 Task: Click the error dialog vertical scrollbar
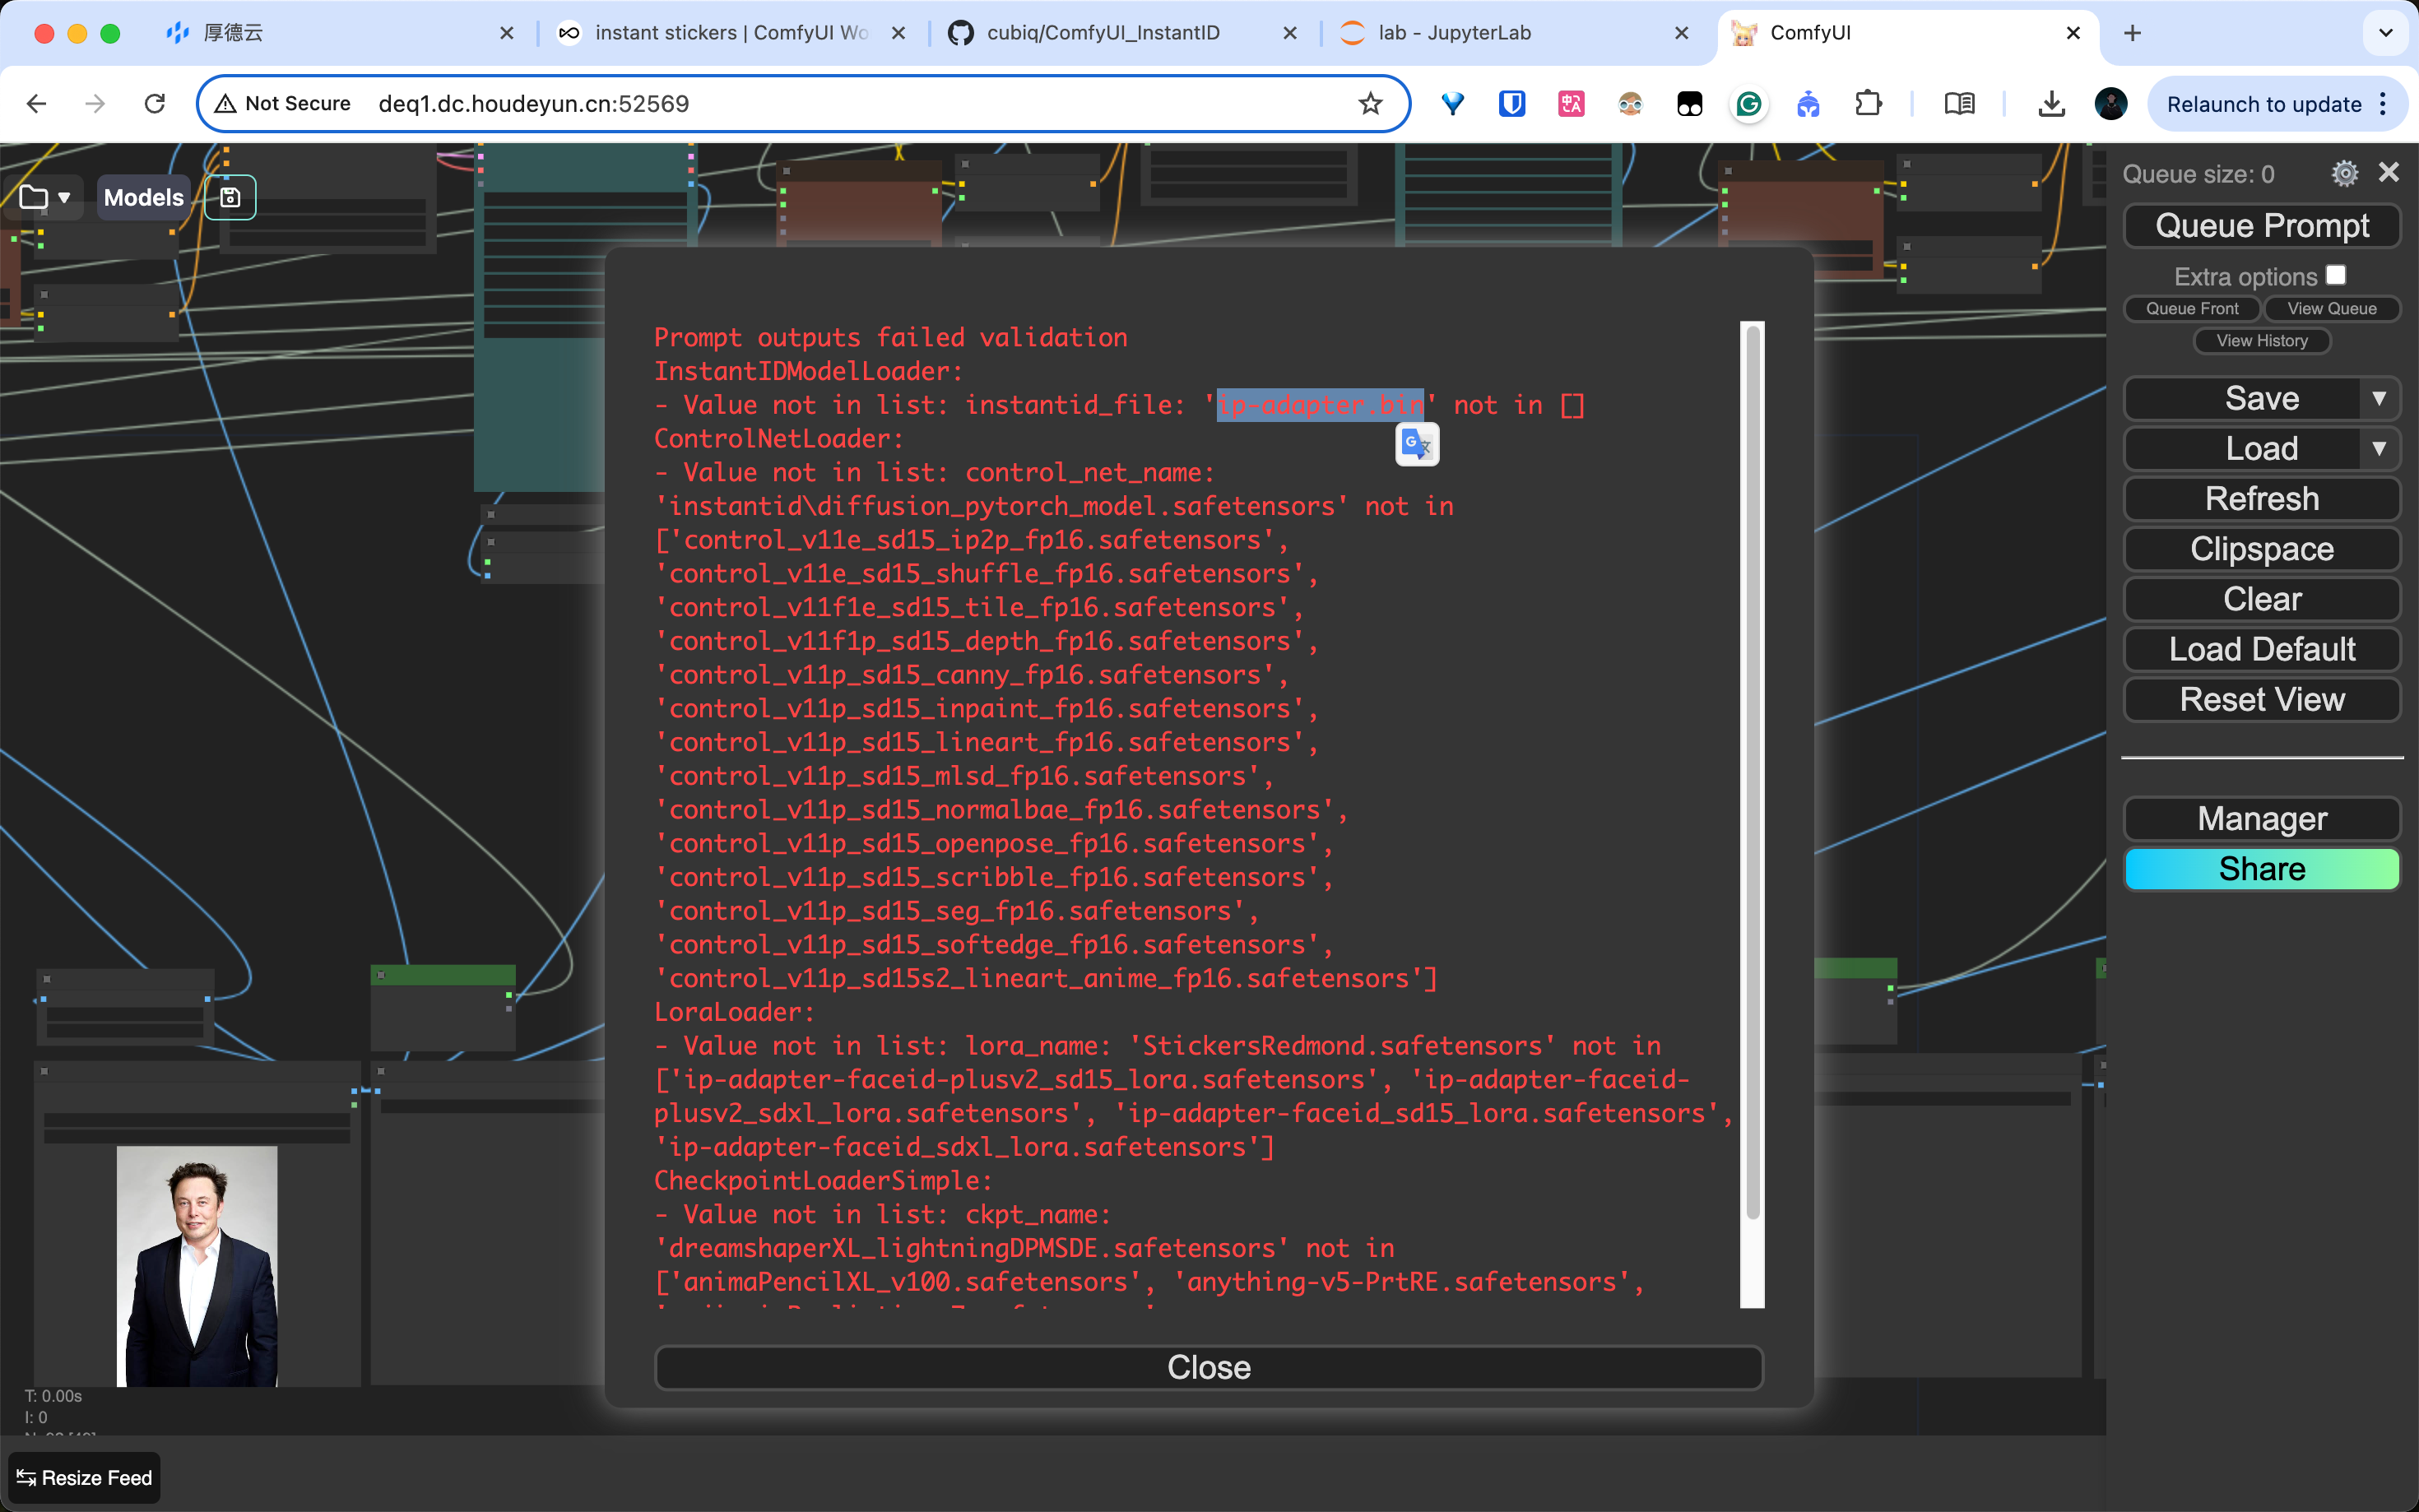point(1752,770)
